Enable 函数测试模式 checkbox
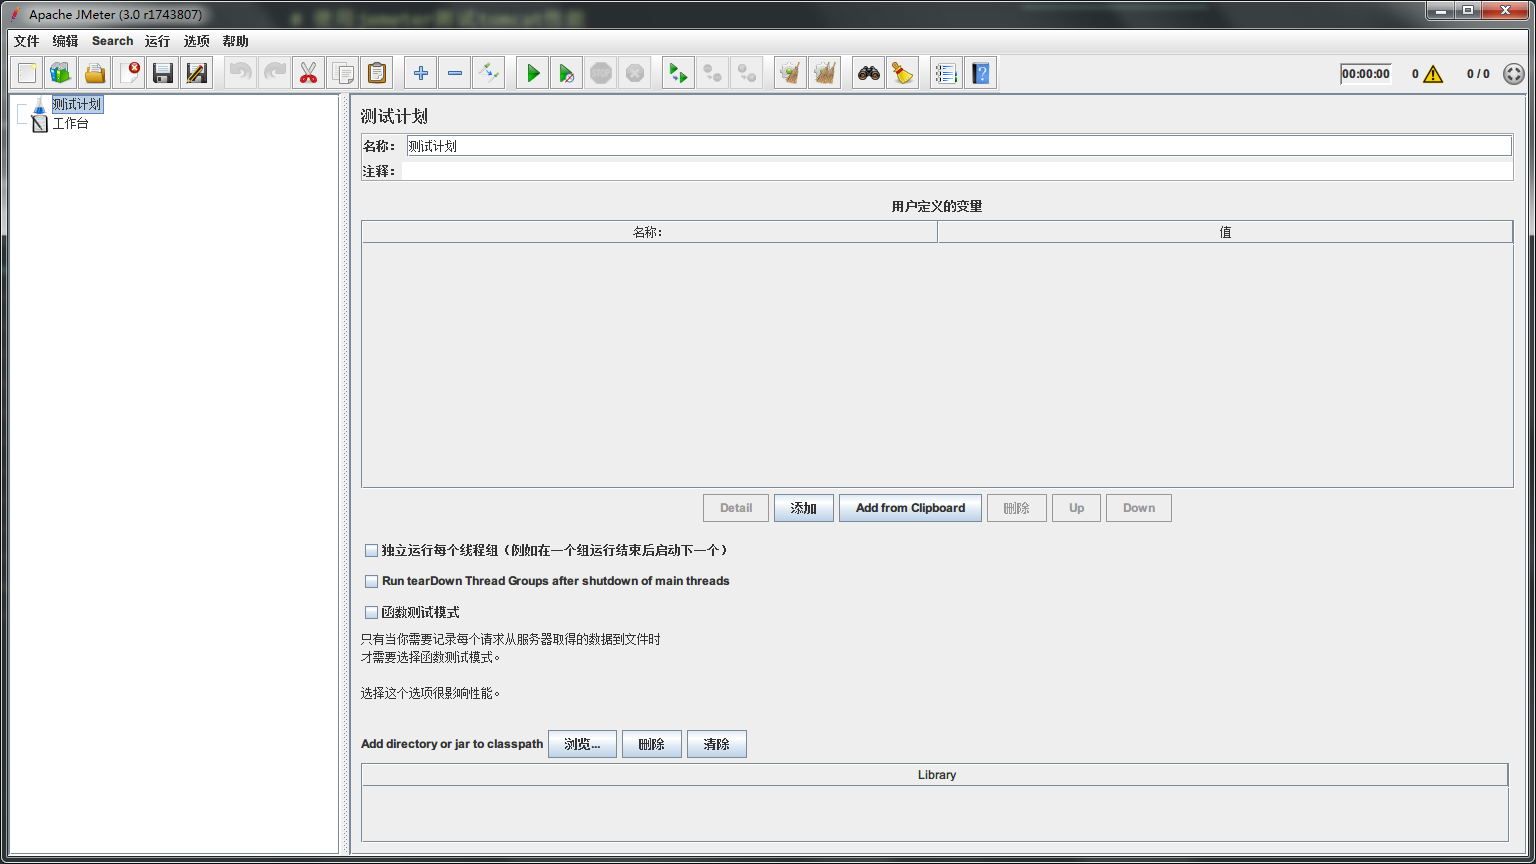This screenshot has height=864, width=1536. (x=372, y=613)
